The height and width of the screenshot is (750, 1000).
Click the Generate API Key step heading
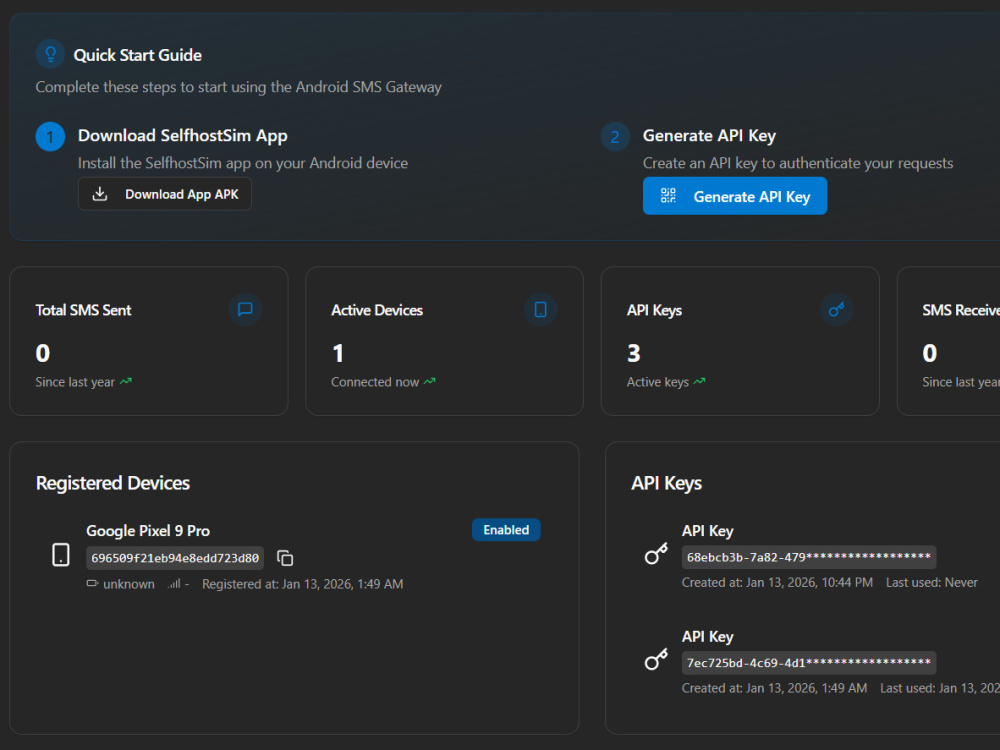click(709, 135)
